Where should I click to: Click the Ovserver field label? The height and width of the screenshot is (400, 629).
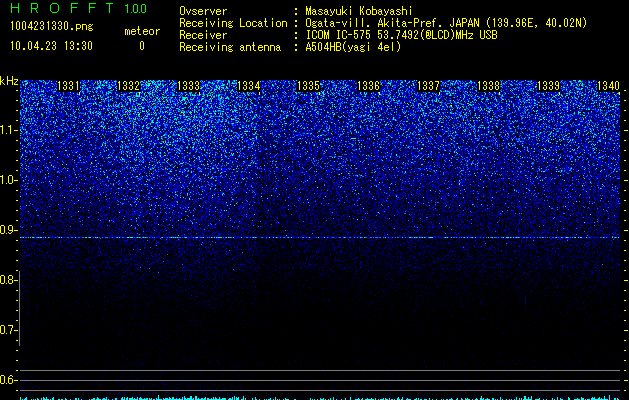coord(203,11)
